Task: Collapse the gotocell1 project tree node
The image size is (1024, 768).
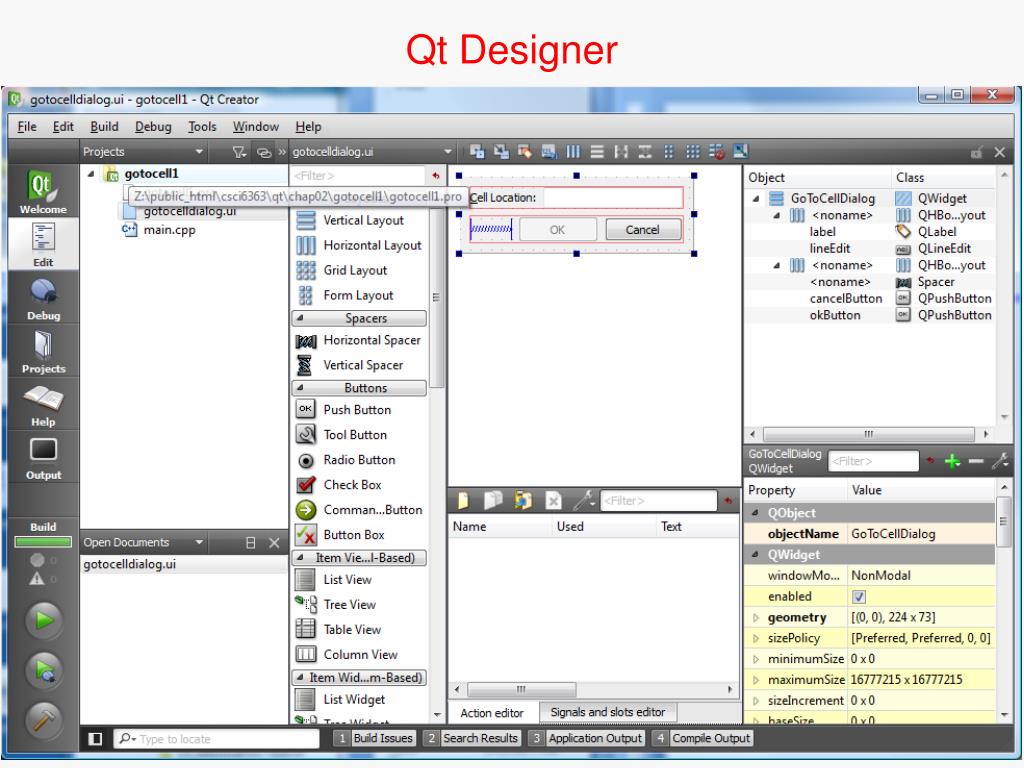Action: [x=91, y=174]
